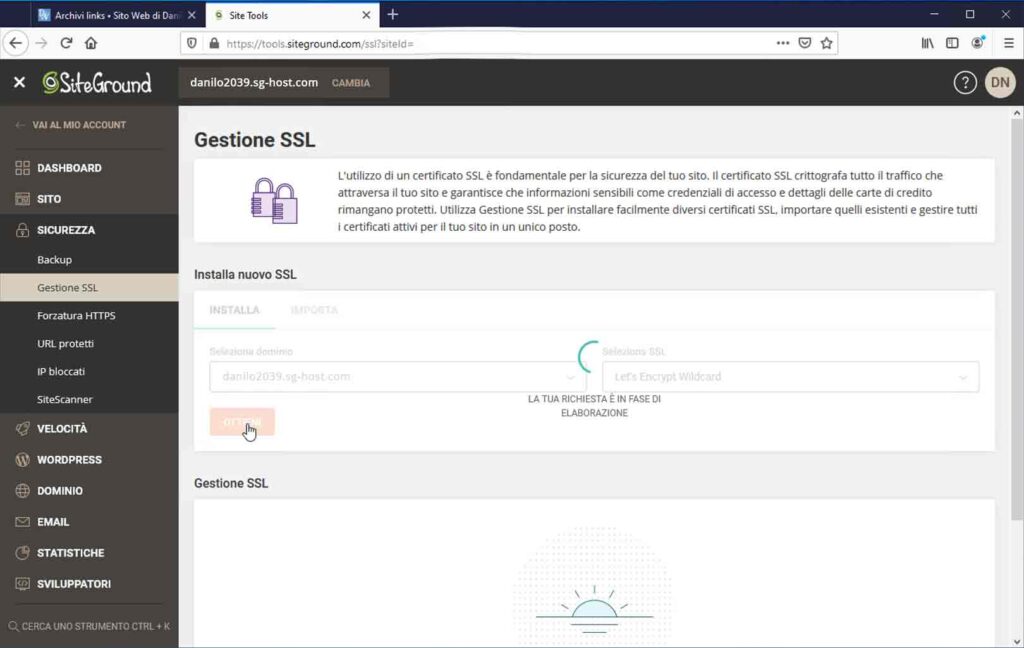This screenshot has height=648, width=1024.
Task: Open the Firefox library icon
Action: (927, 43)
